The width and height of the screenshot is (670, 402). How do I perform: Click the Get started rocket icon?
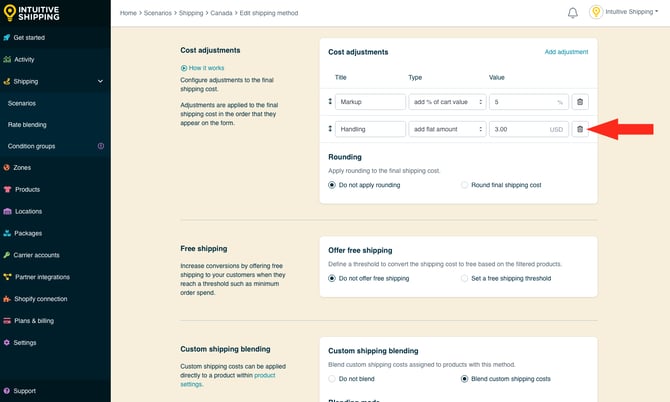tap(6, 38)
